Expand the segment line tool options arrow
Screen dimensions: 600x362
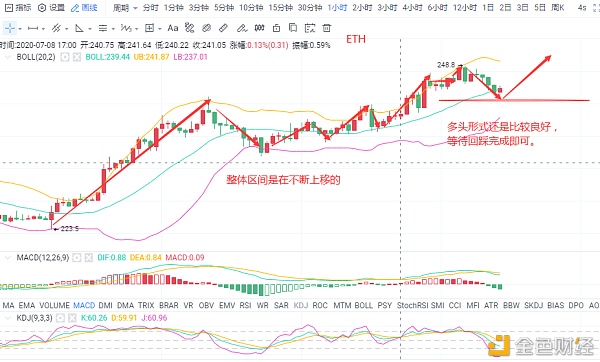tap(43, 29)
